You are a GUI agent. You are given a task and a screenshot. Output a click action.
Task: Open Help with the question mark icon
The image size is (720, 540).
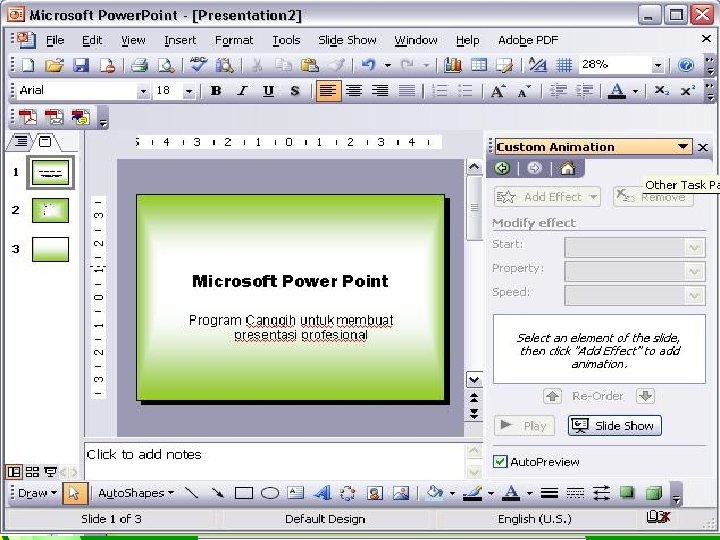[x=686, y=65]
